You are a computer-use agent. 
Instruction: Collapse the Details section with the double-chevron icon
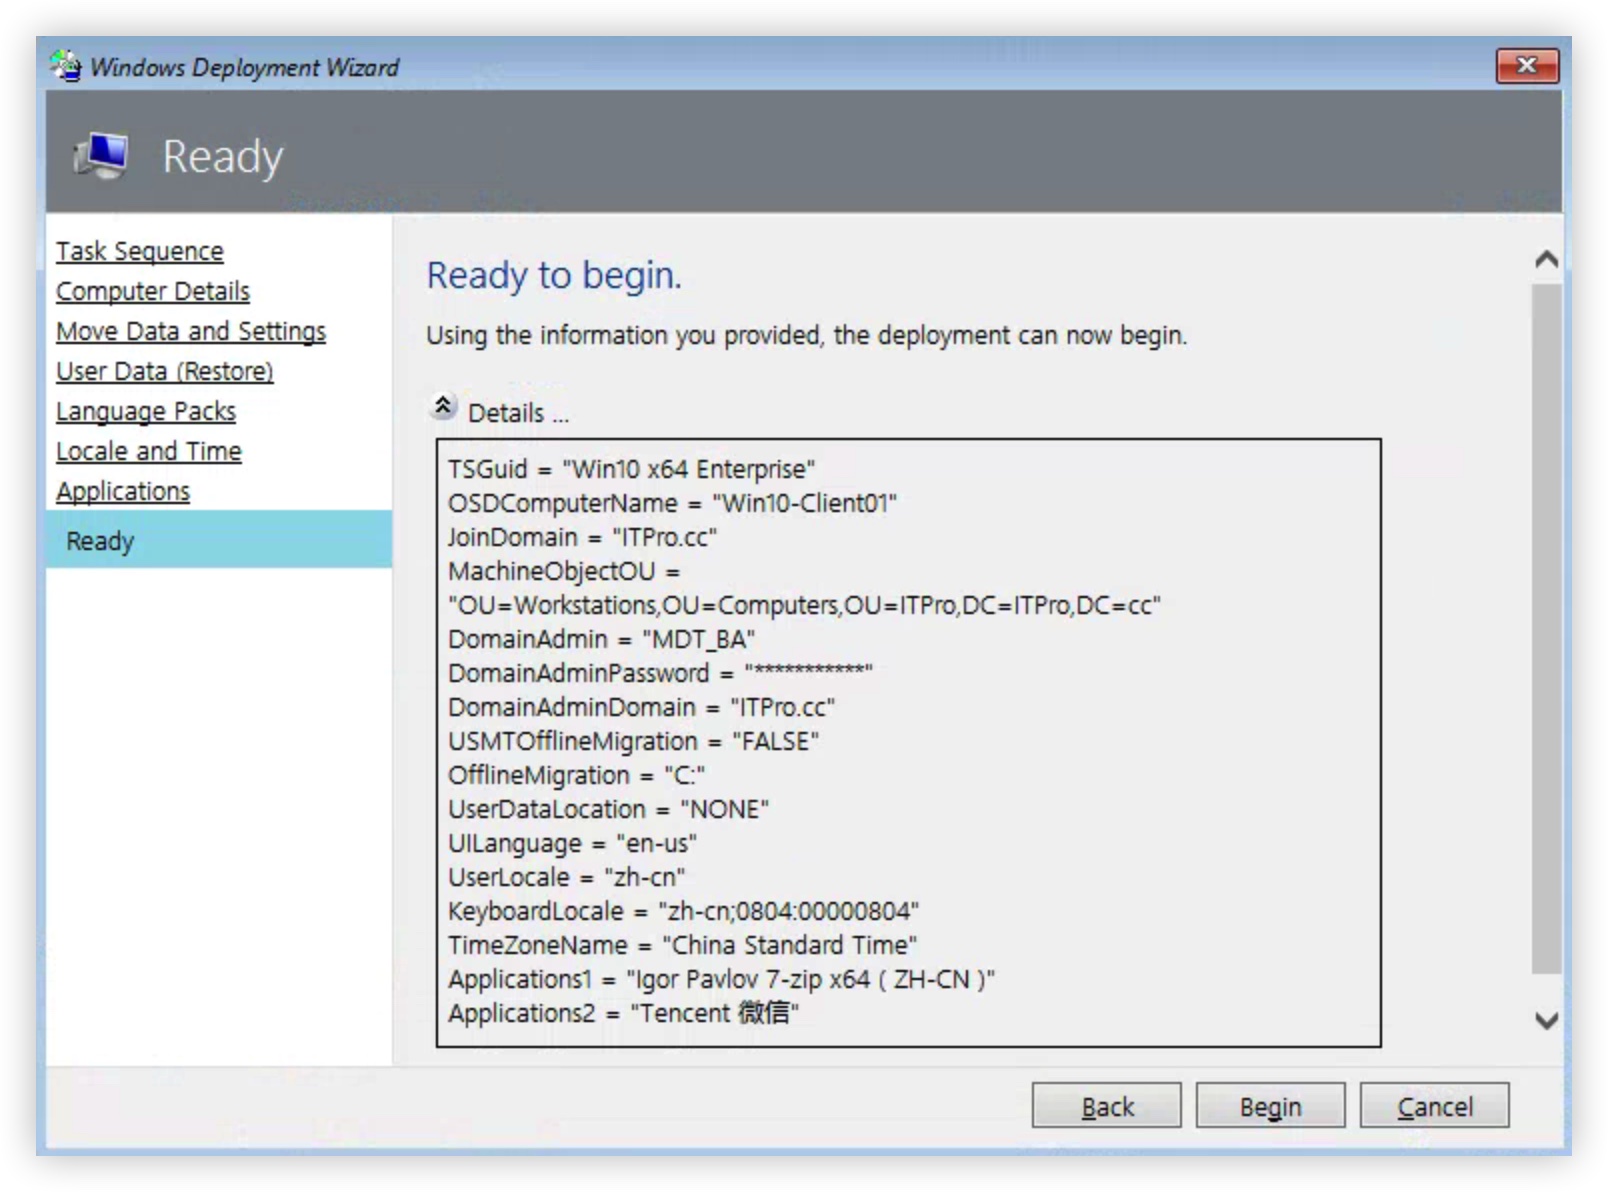pos(443,407)
